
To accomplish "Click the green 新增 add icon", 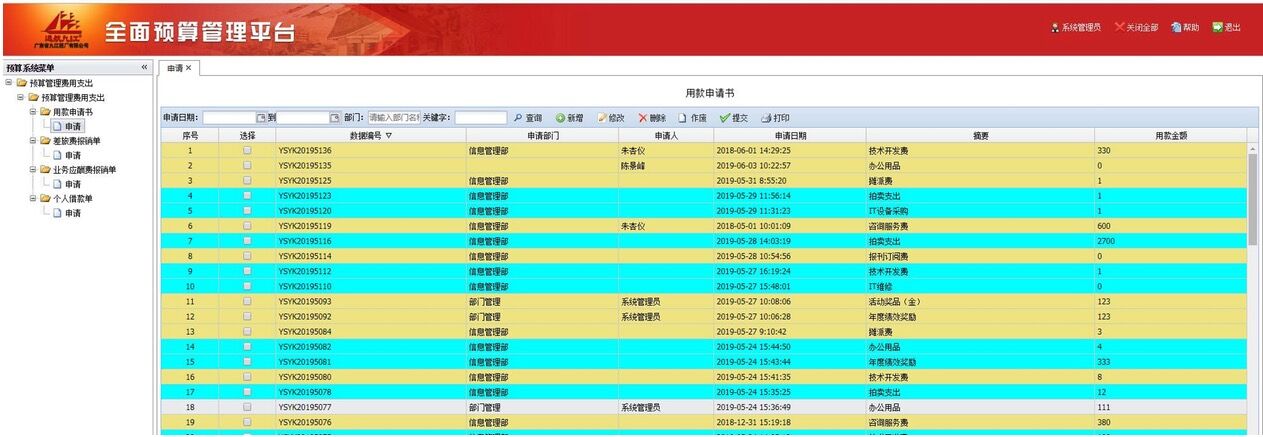I will pos(561,118).
